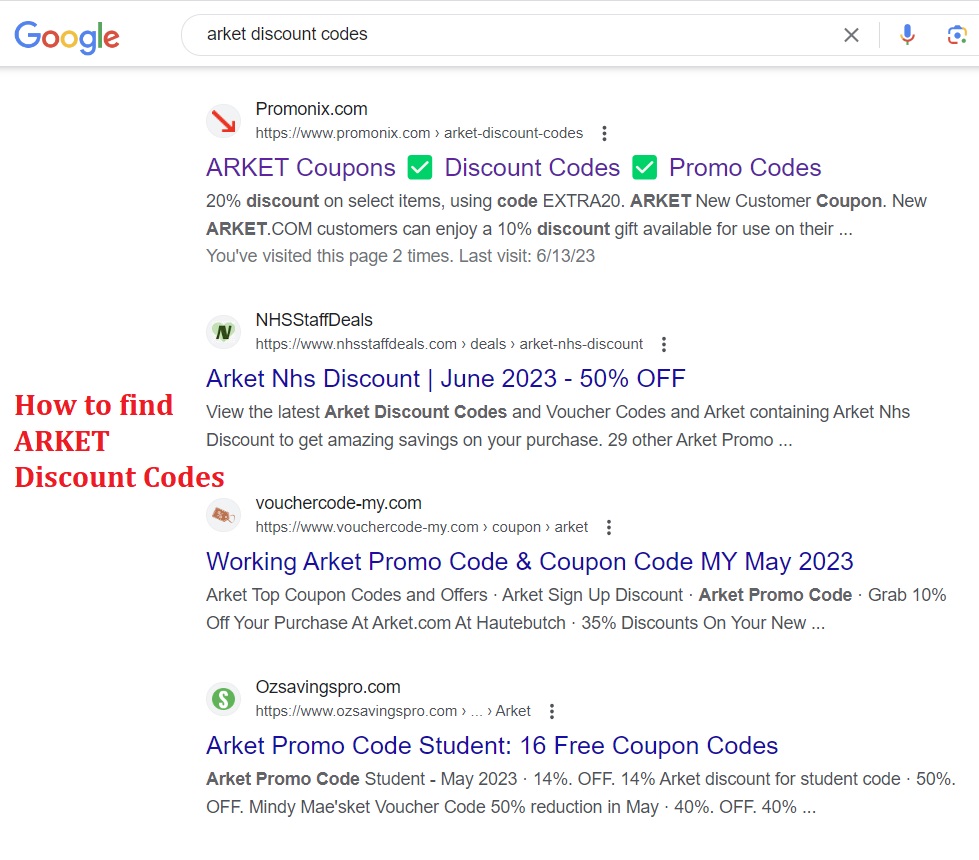Clear the search query with the X

[x=851, y=34]
